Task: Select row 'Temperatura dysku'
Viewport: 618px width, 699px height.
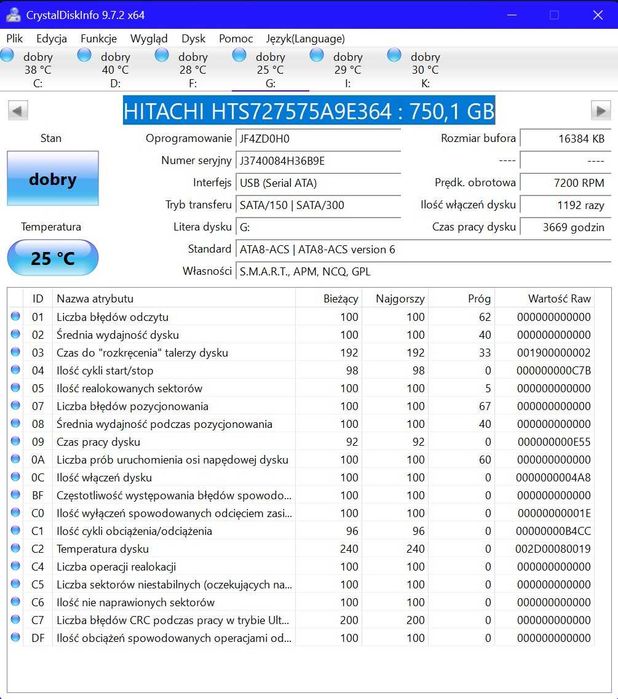Action: tap(301, 548)
